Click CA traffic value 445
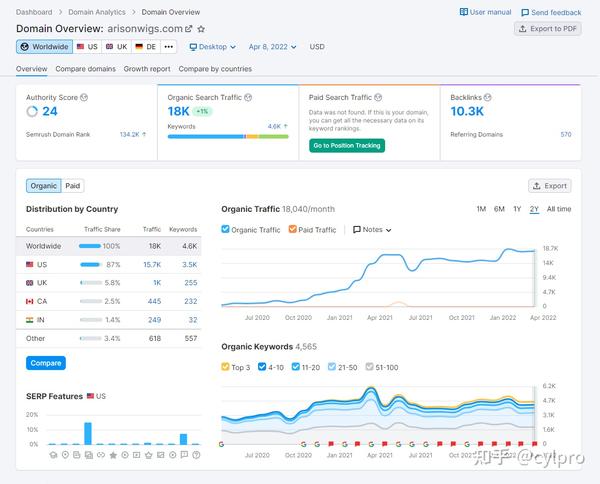 [155, 301]
